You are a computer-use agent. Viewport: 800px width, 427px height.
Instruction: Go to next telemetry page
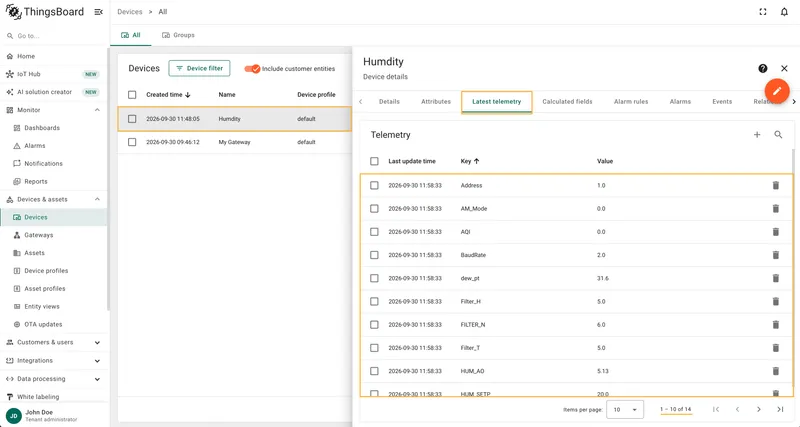[x=759, y=409]
